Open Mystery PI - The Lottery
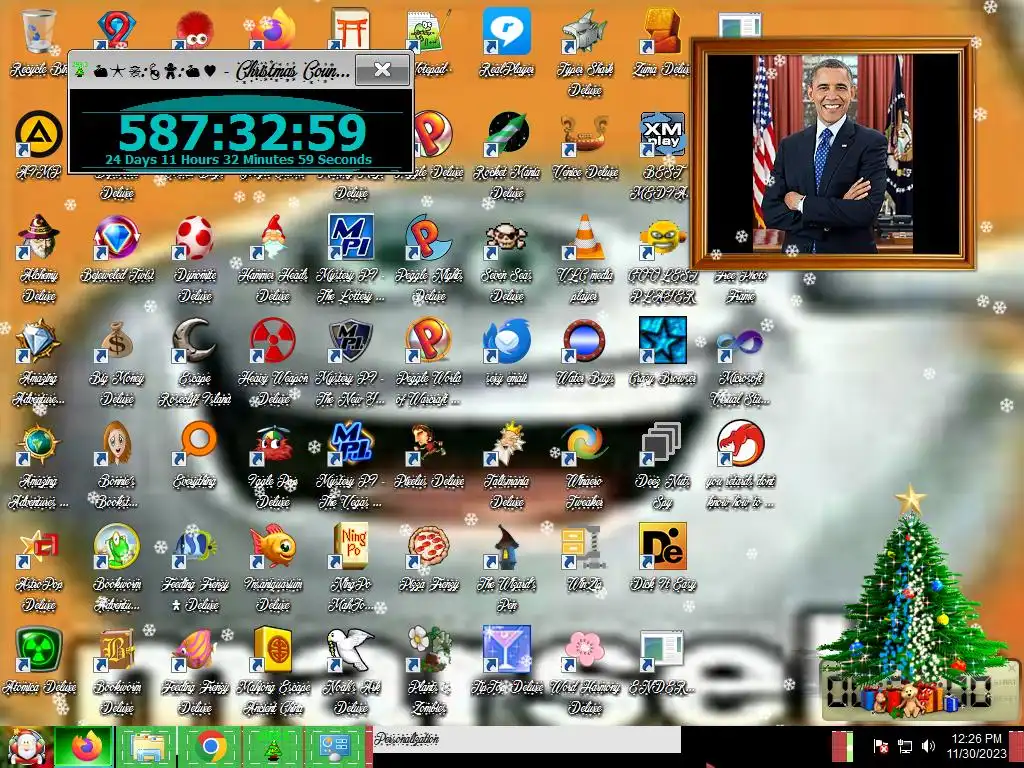The image size is (1024, 768). coord(351,237)
